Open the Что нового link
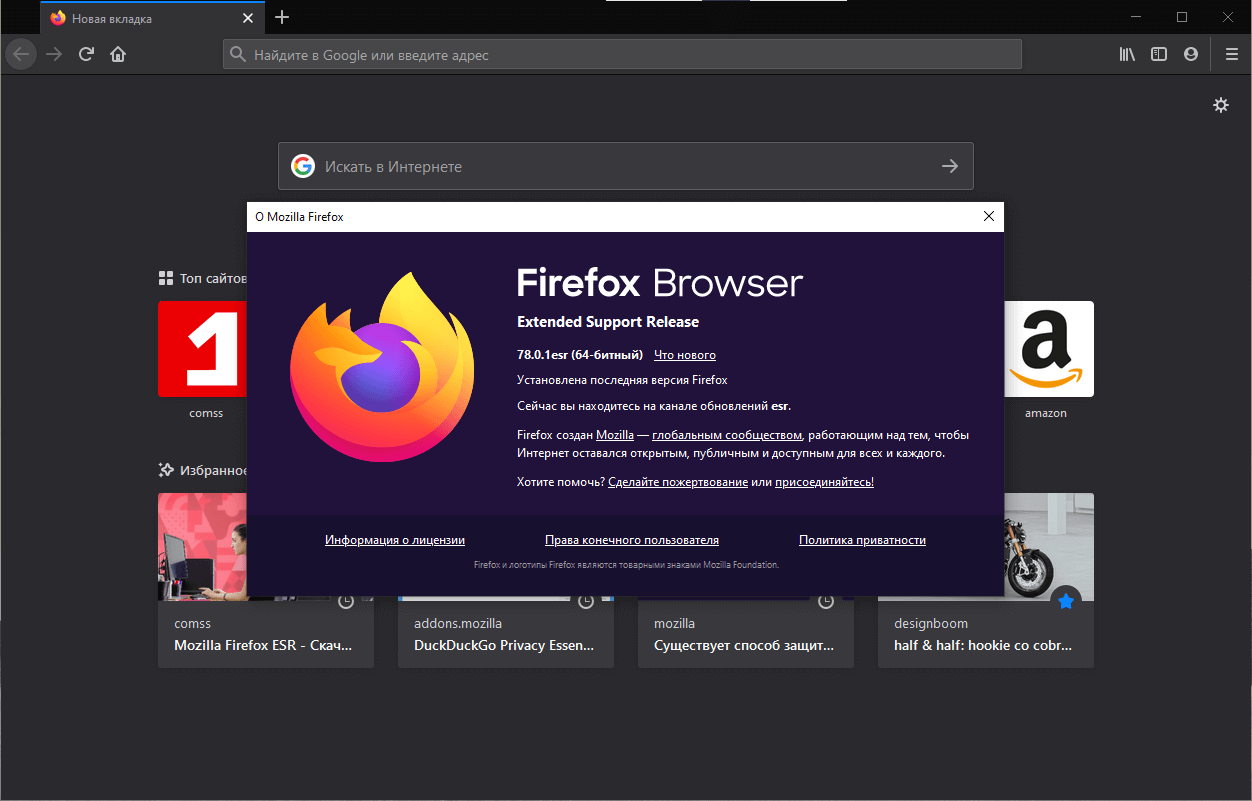This screenshot has width=1252, height=801. point(684,355)
